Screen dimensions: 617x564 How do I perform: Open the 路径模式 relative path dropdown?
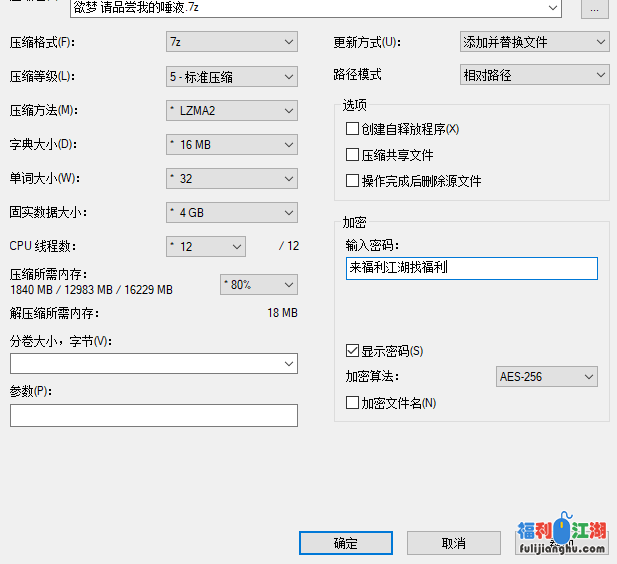[x=533, y=74]
